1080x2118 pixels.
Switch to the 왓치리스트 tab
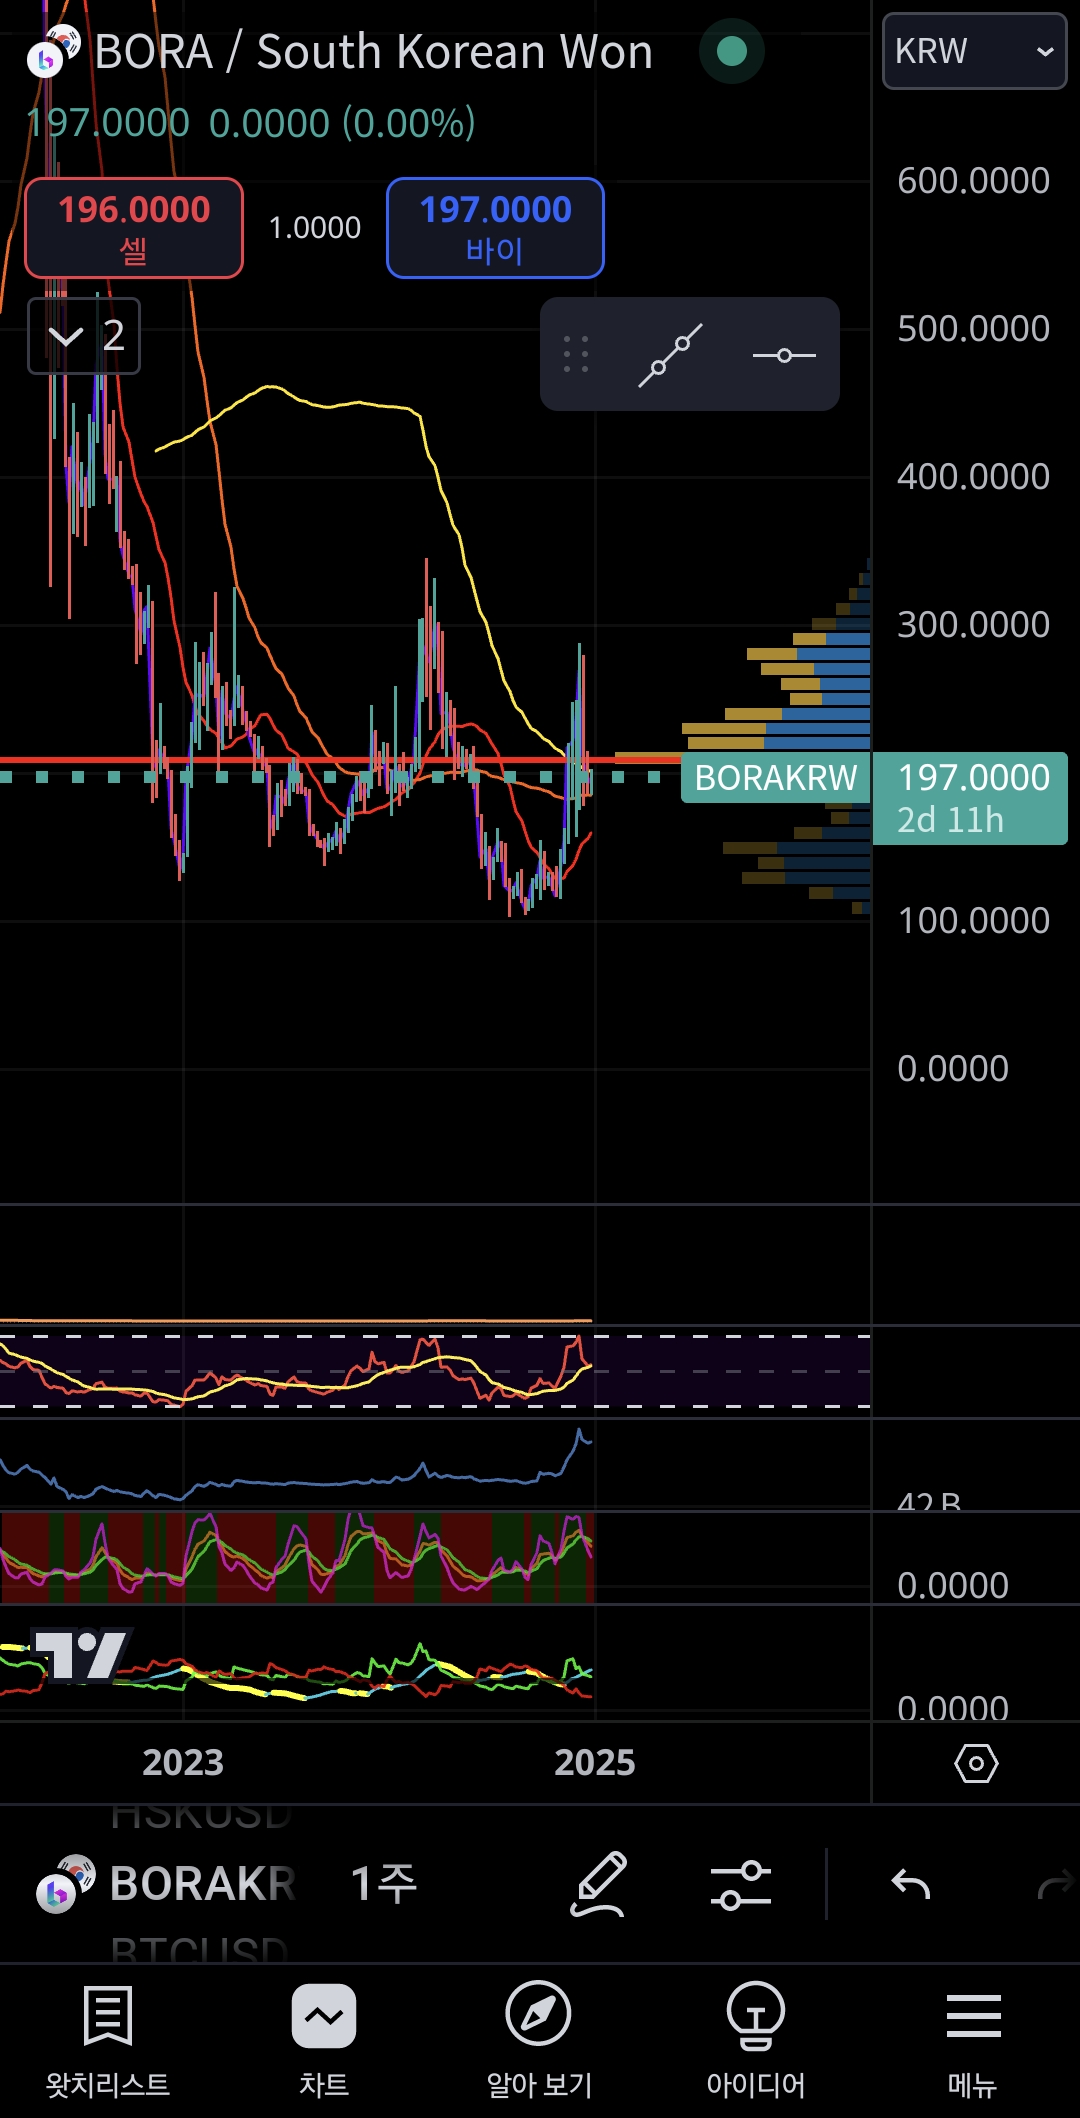click(108, 2041)
